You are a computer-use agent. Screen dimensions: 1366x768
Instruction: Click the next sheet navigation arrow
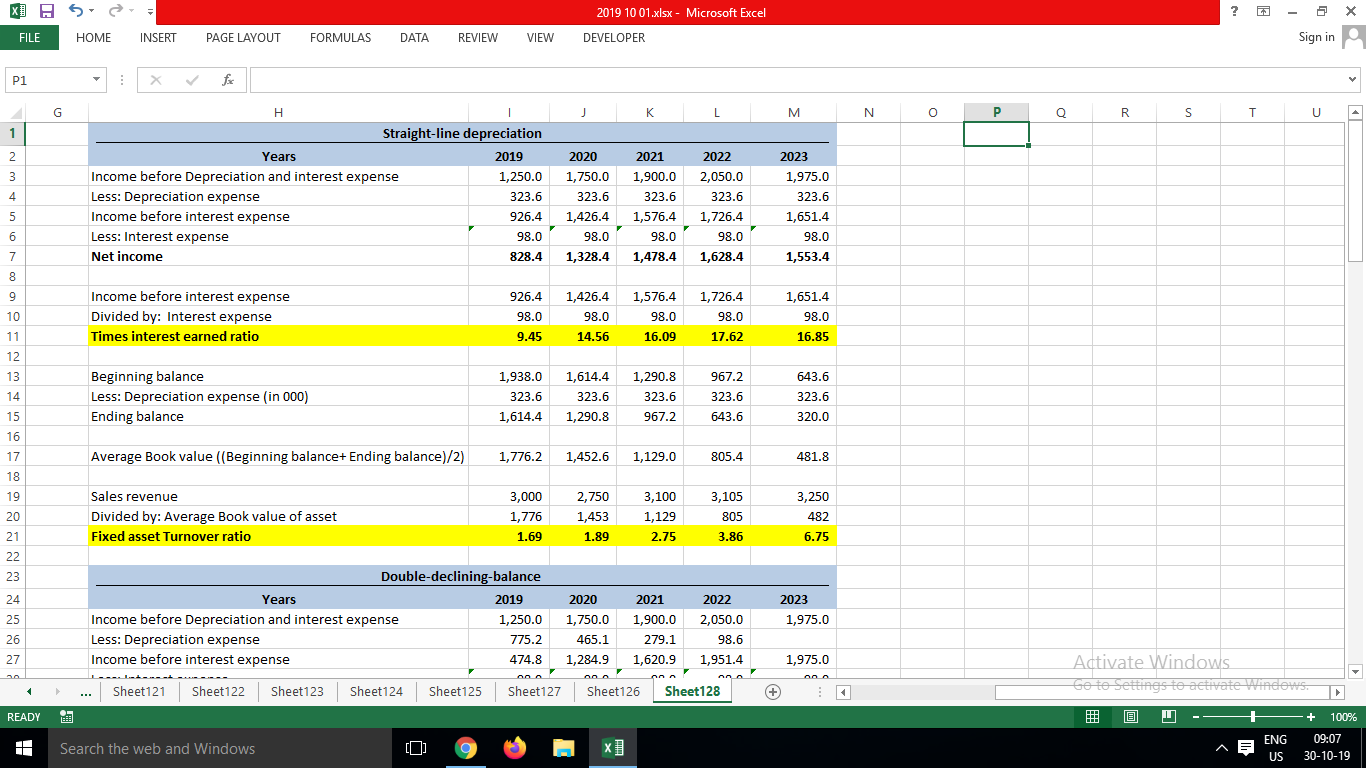[x=58, y=691]
